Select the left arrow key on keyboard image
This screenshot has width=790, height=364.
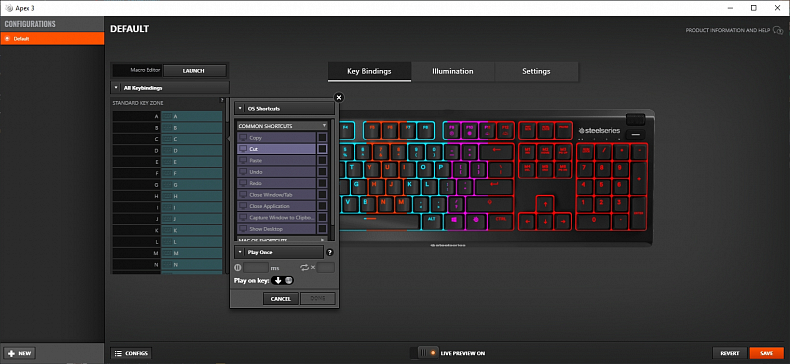point(528,221)
